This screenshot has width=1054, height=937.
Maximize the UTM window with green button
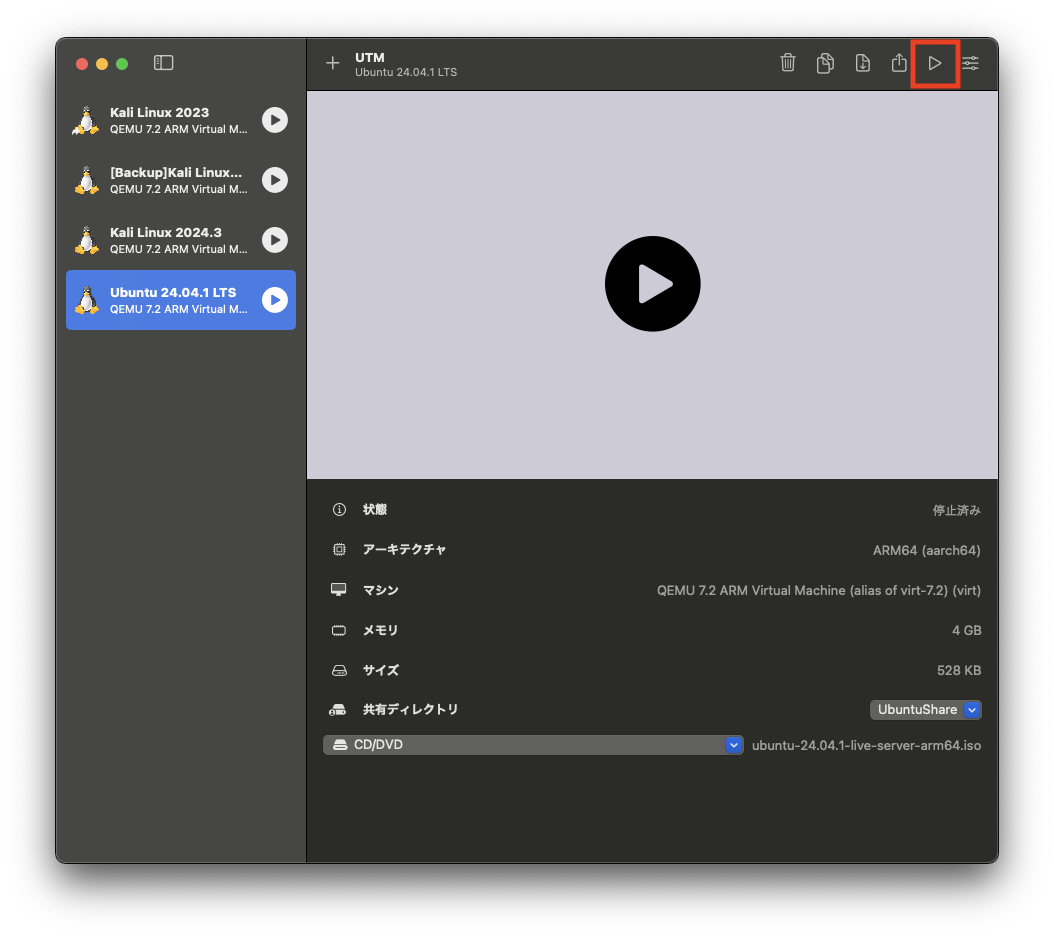[x=122, y=64]
